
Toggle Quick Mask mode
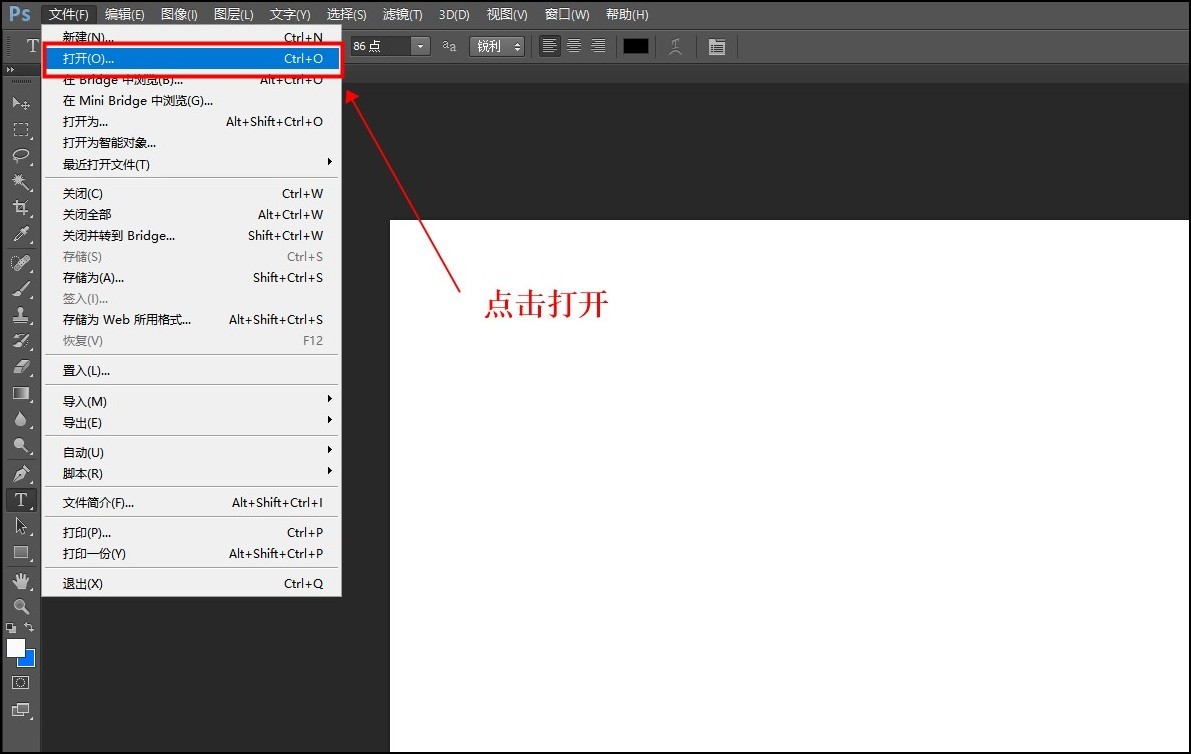tap(20, 682)
